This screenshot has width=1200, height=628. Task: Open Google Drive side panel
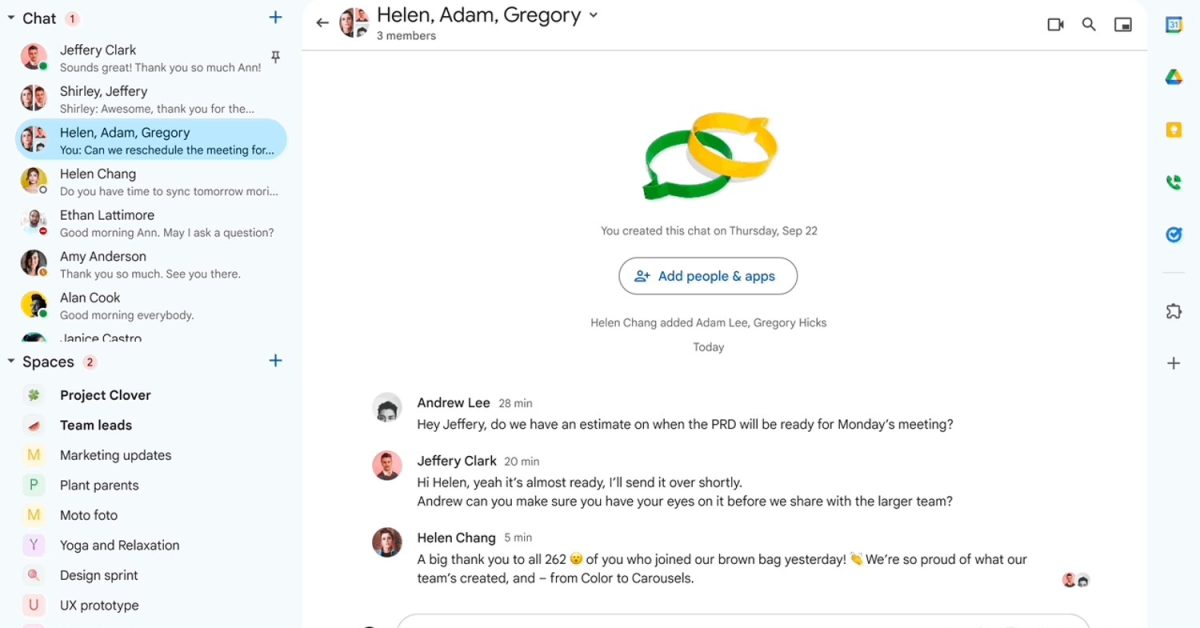[x=1174, y=78]
